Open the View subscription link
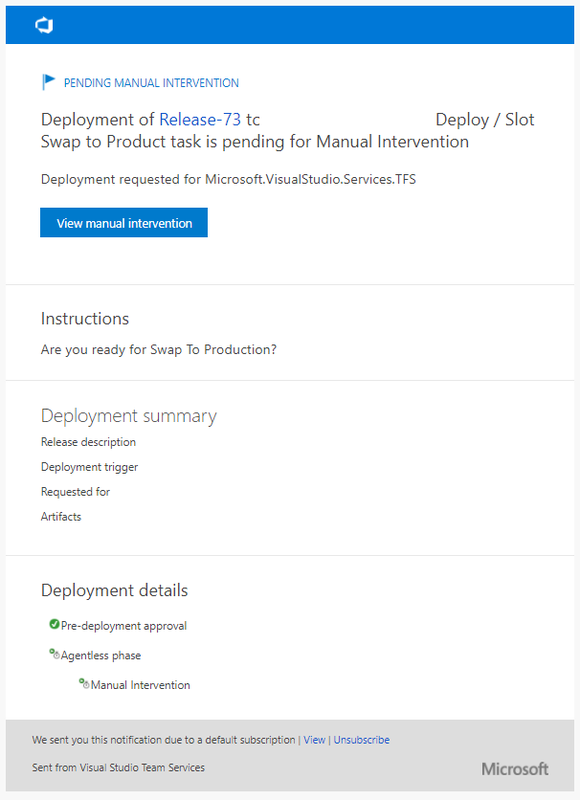580x800 pixels. coord(314,740)
